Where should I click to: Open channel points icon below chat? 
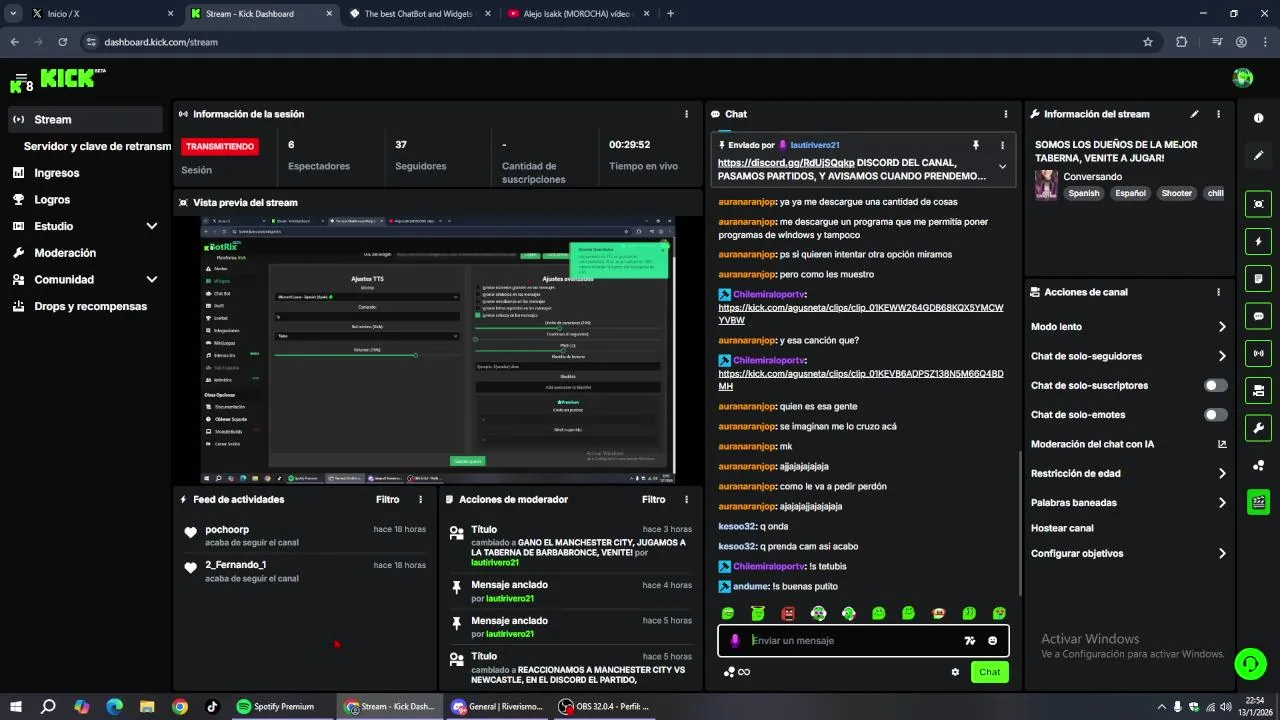point(729,672)
